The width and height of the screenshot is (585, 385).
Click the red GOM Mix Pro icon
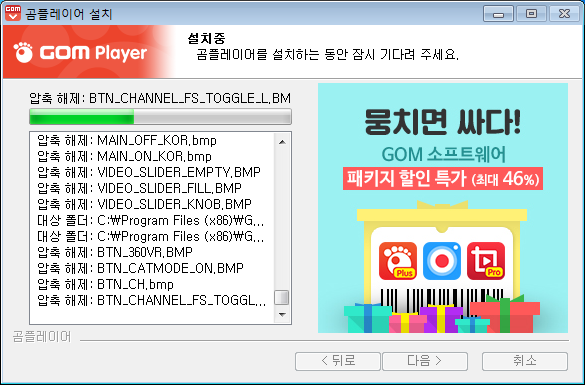[x=486, y=261]
